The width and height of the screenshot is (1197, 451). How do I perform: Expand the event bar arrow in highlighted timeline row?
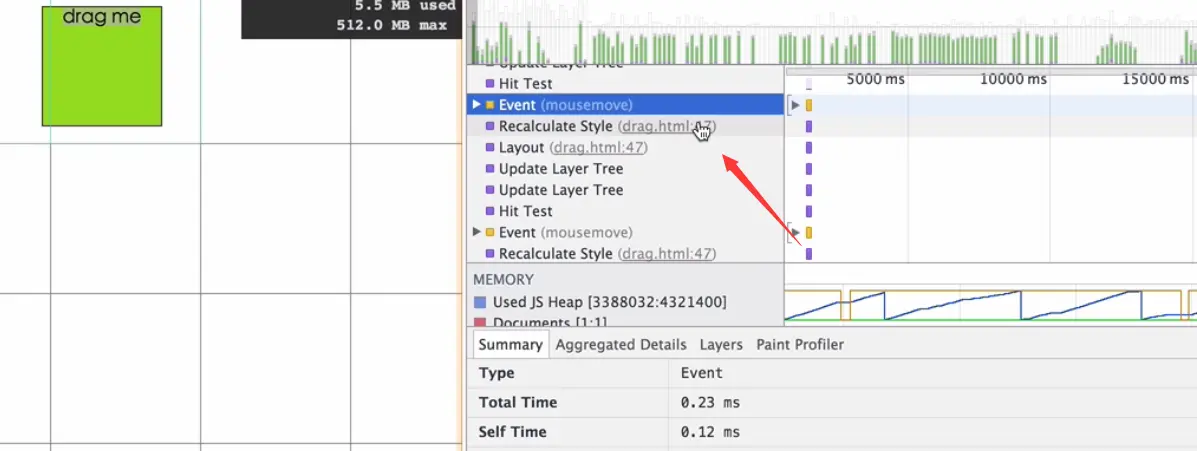(x=795, y=105)
